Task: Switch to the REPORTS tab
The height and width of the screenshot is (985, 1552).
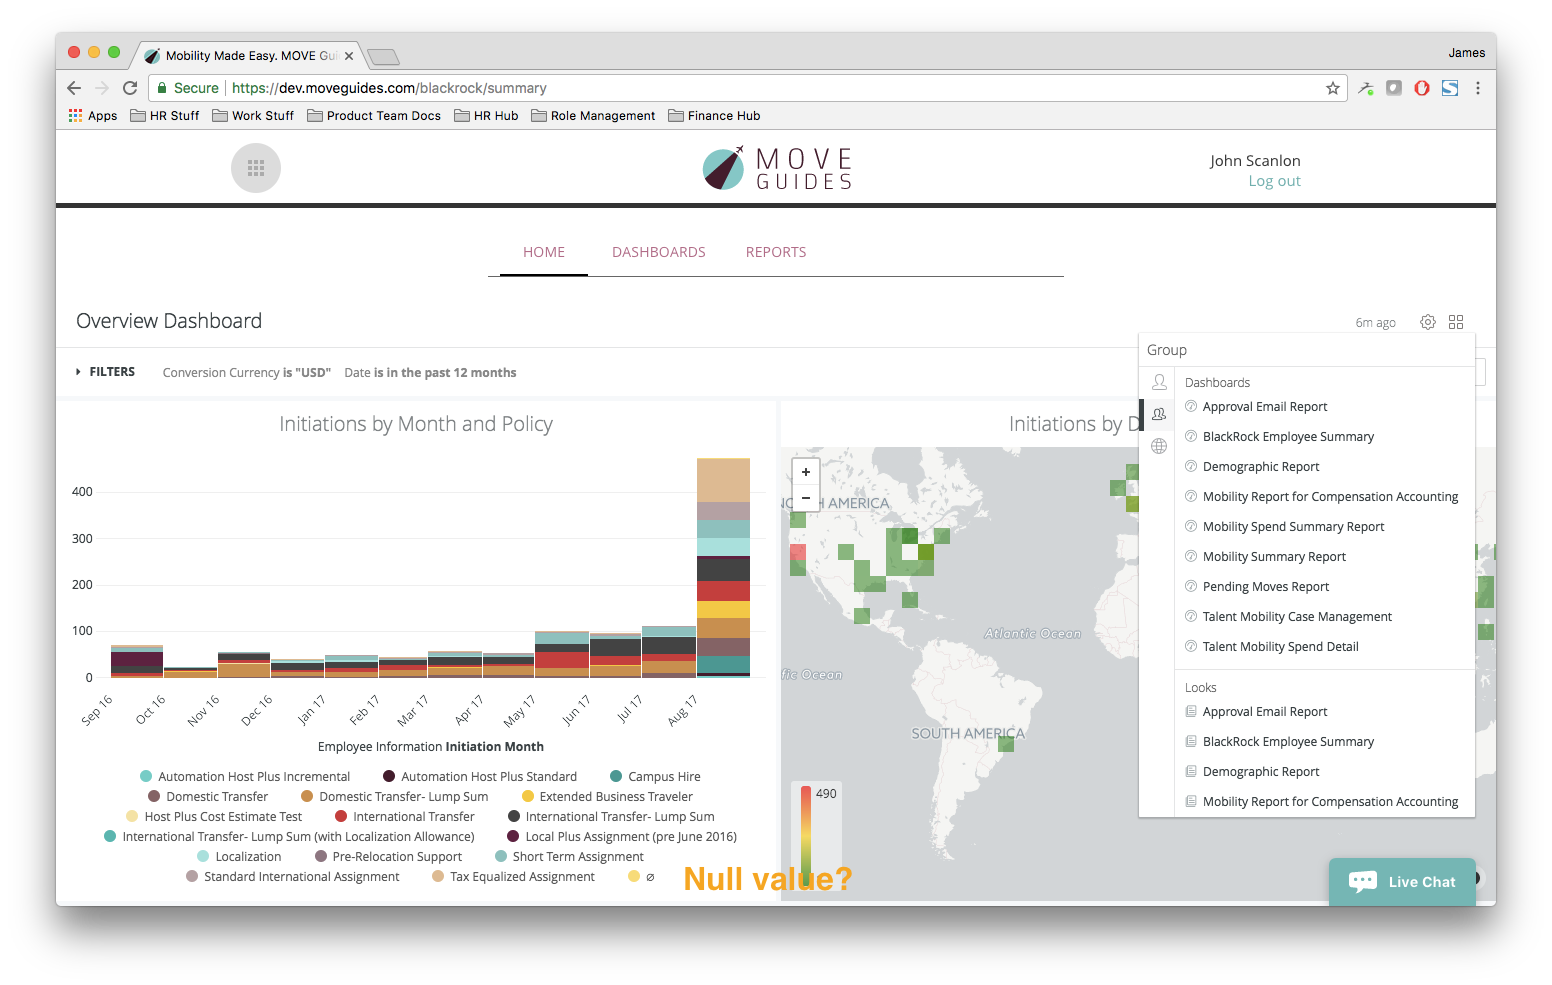Action: pos(776,252)
